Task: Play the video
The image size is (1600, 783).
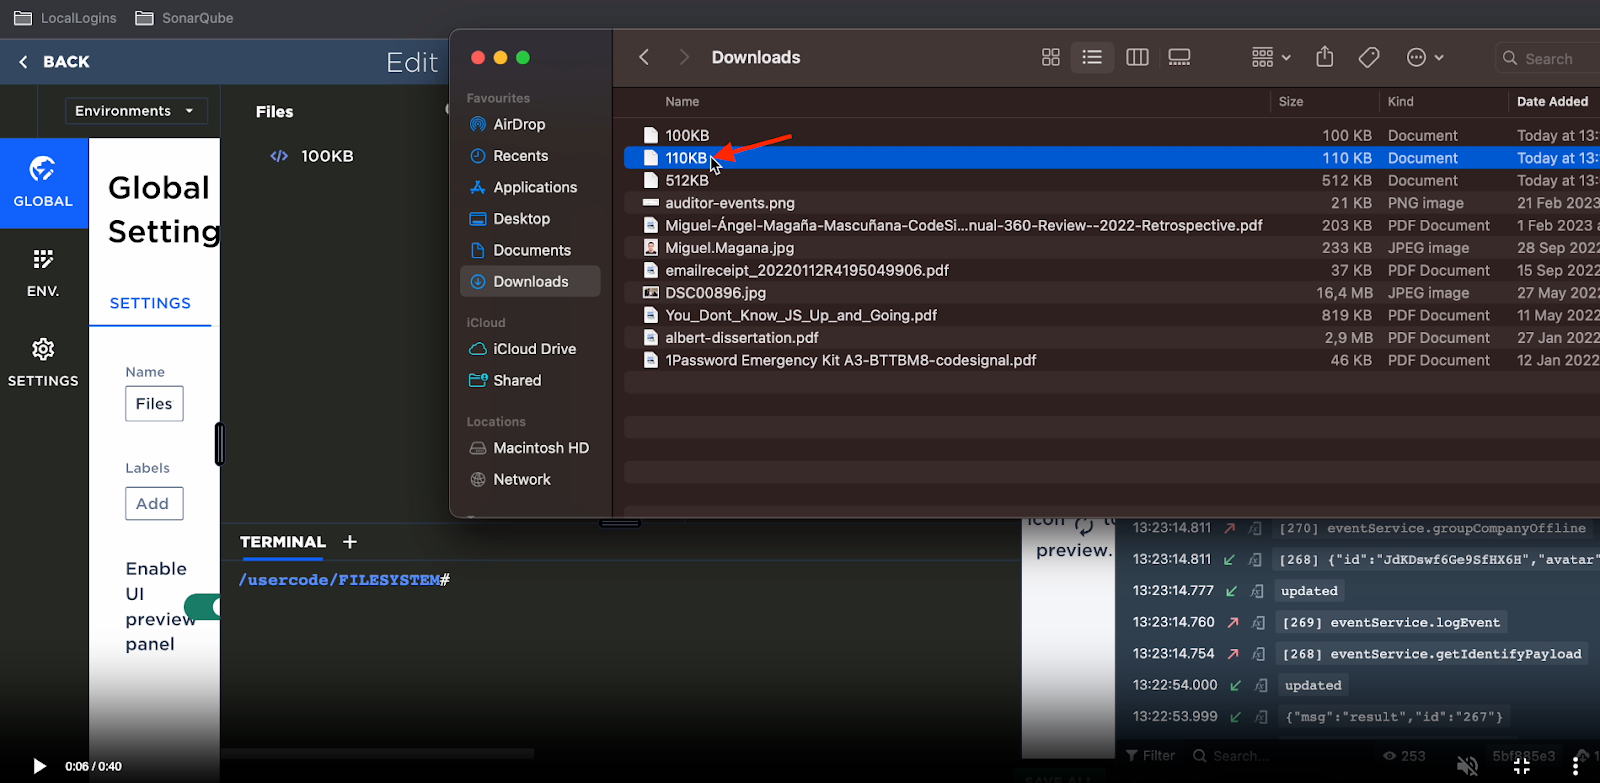Action: 39,766
